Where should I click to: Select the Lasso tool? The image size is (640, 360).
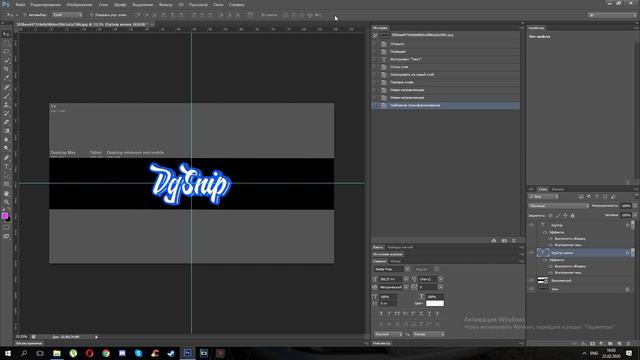point(6,52)
